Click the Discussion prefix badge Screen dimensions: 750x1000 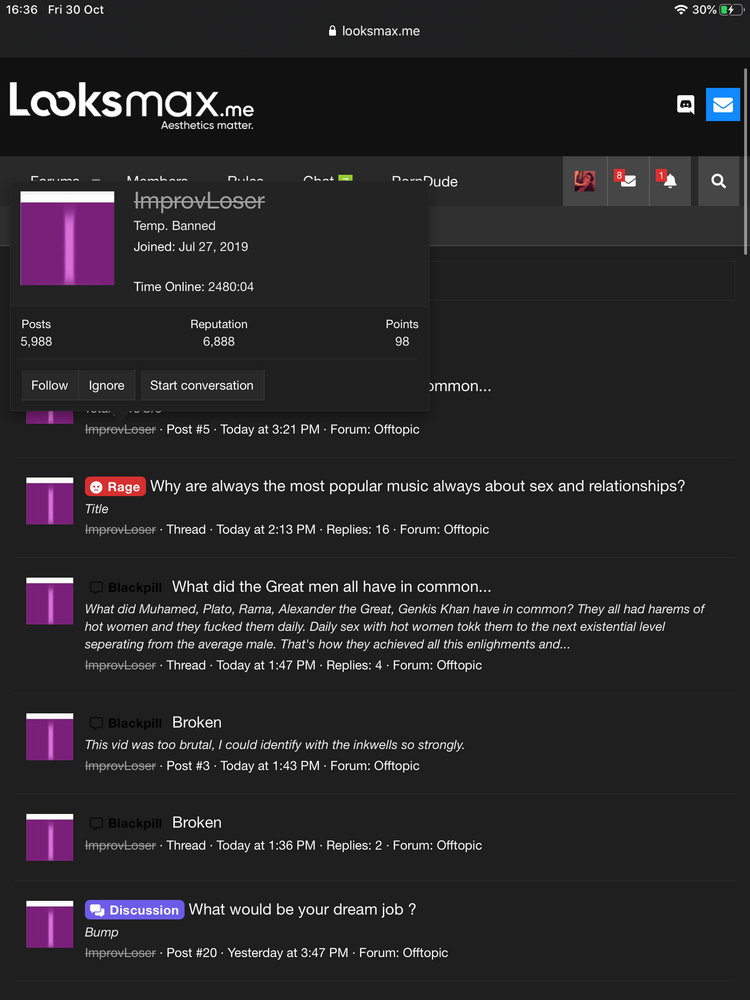coord(134,910)
